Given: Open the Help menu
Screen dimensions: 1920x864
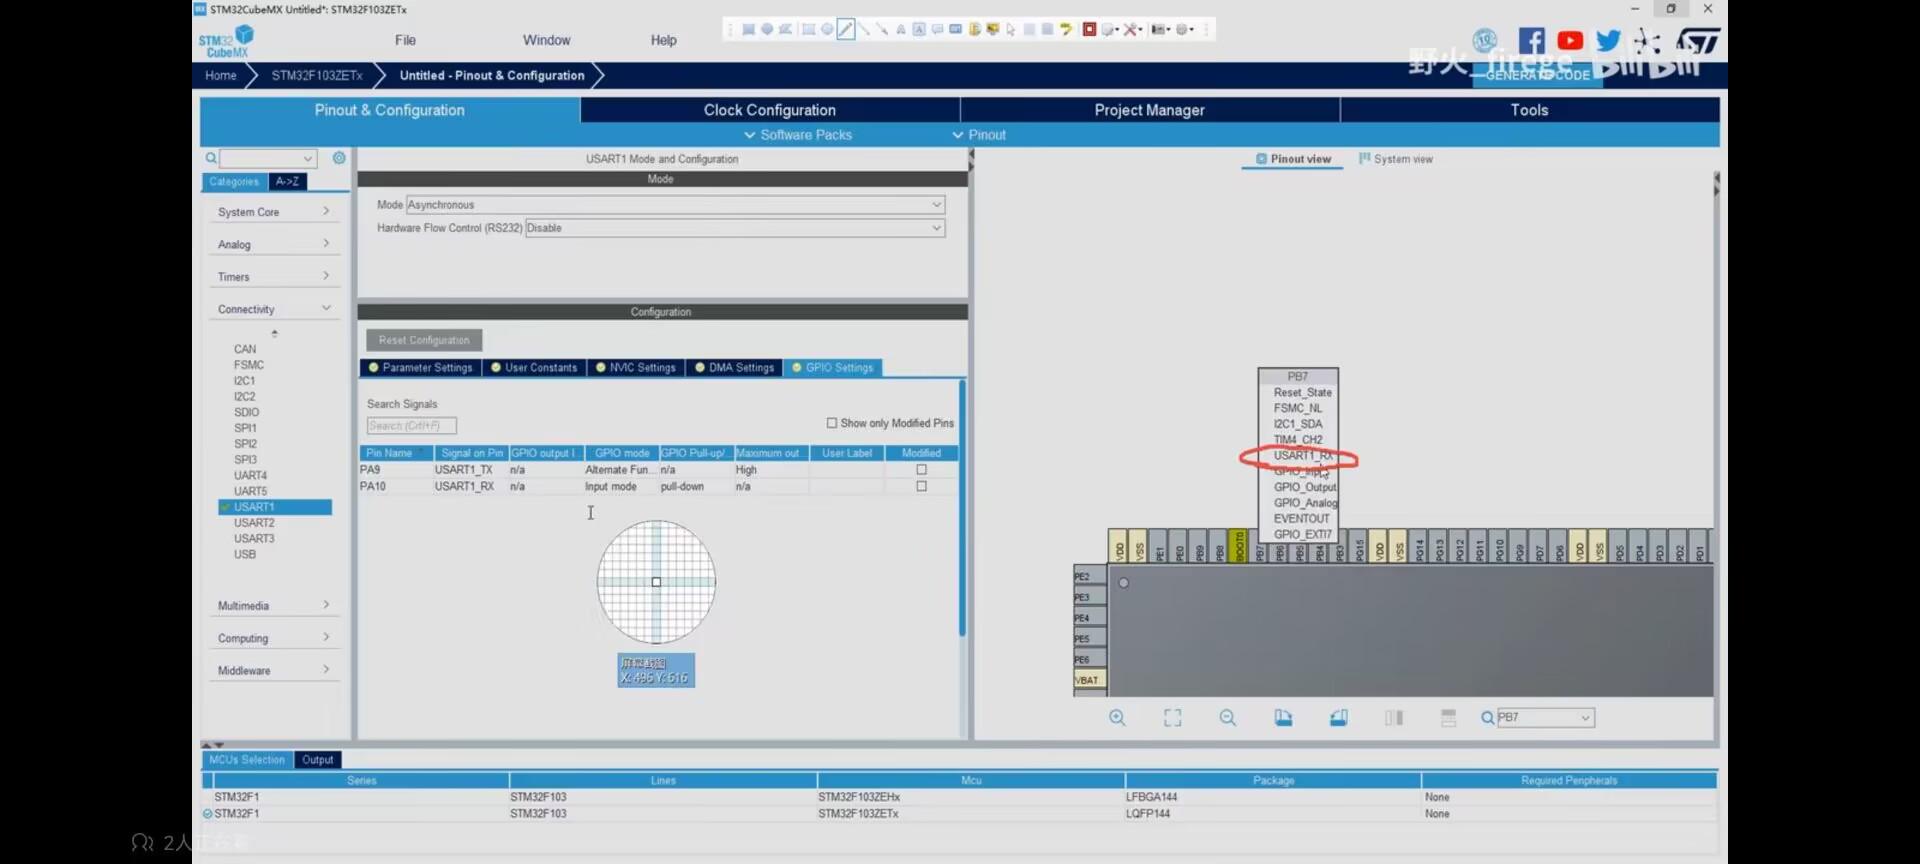Looking at the screenshot, I should pos(663,40).
